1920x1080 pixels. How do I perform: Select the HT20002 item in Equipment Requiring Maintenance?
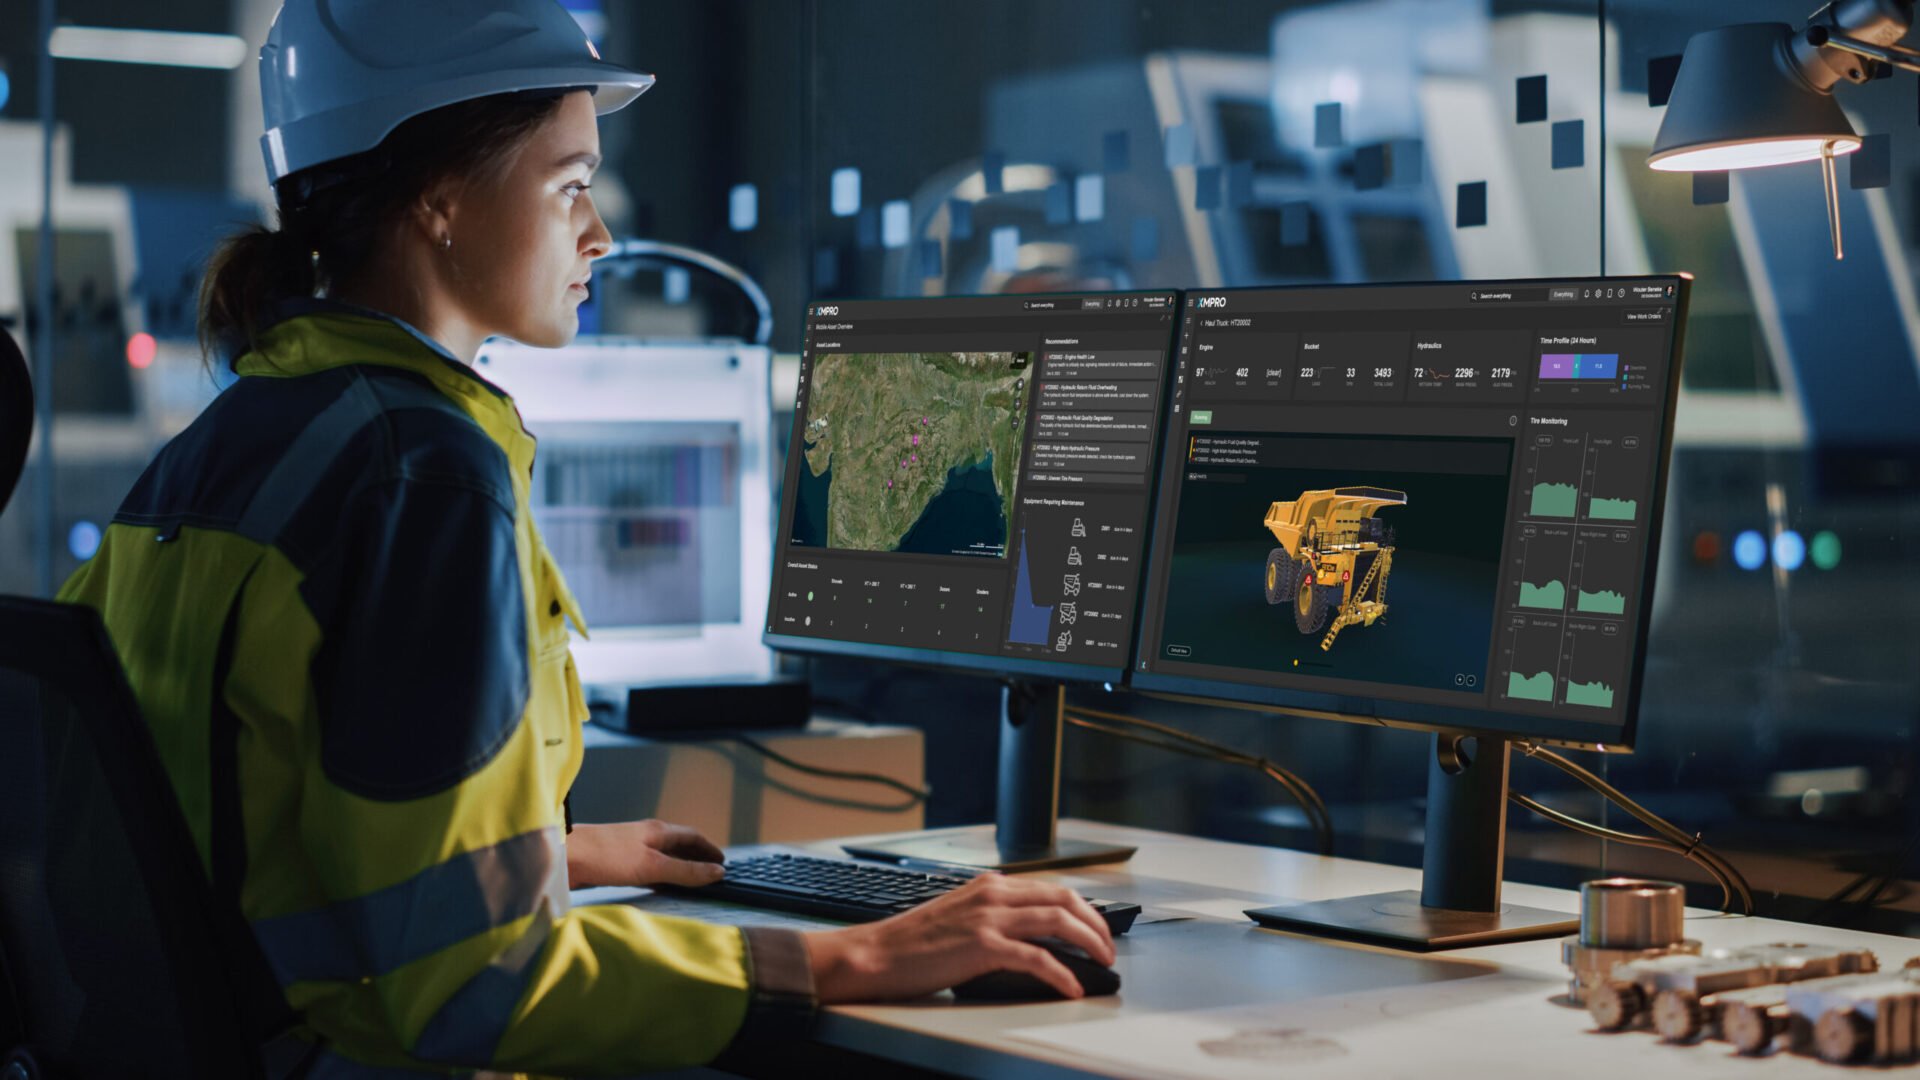pos(1091,614)
